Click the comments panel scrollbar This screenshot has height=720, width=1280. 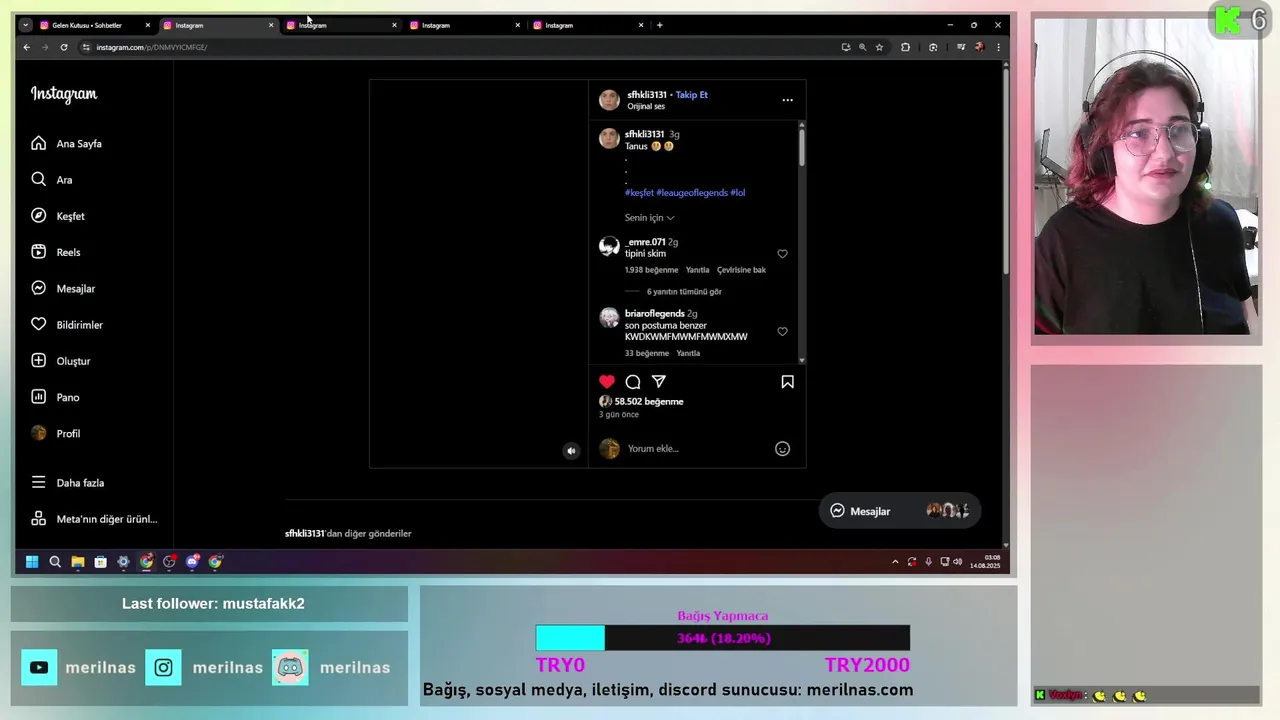click(801, 147)
